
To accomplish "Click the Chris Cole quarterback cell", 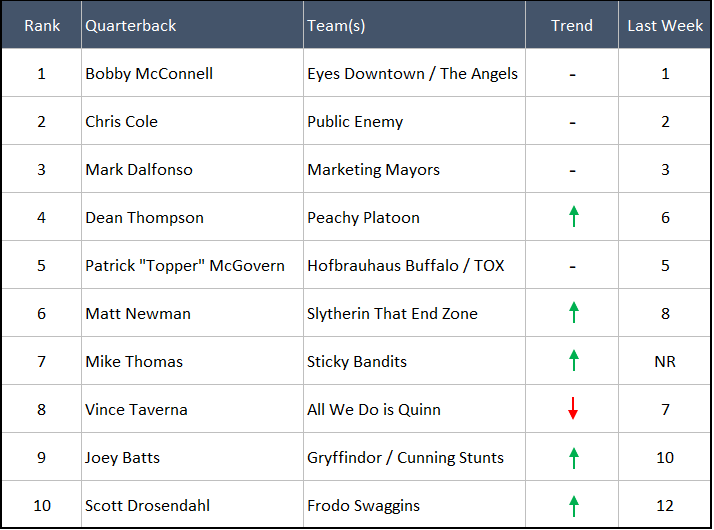I will (122, 122).
